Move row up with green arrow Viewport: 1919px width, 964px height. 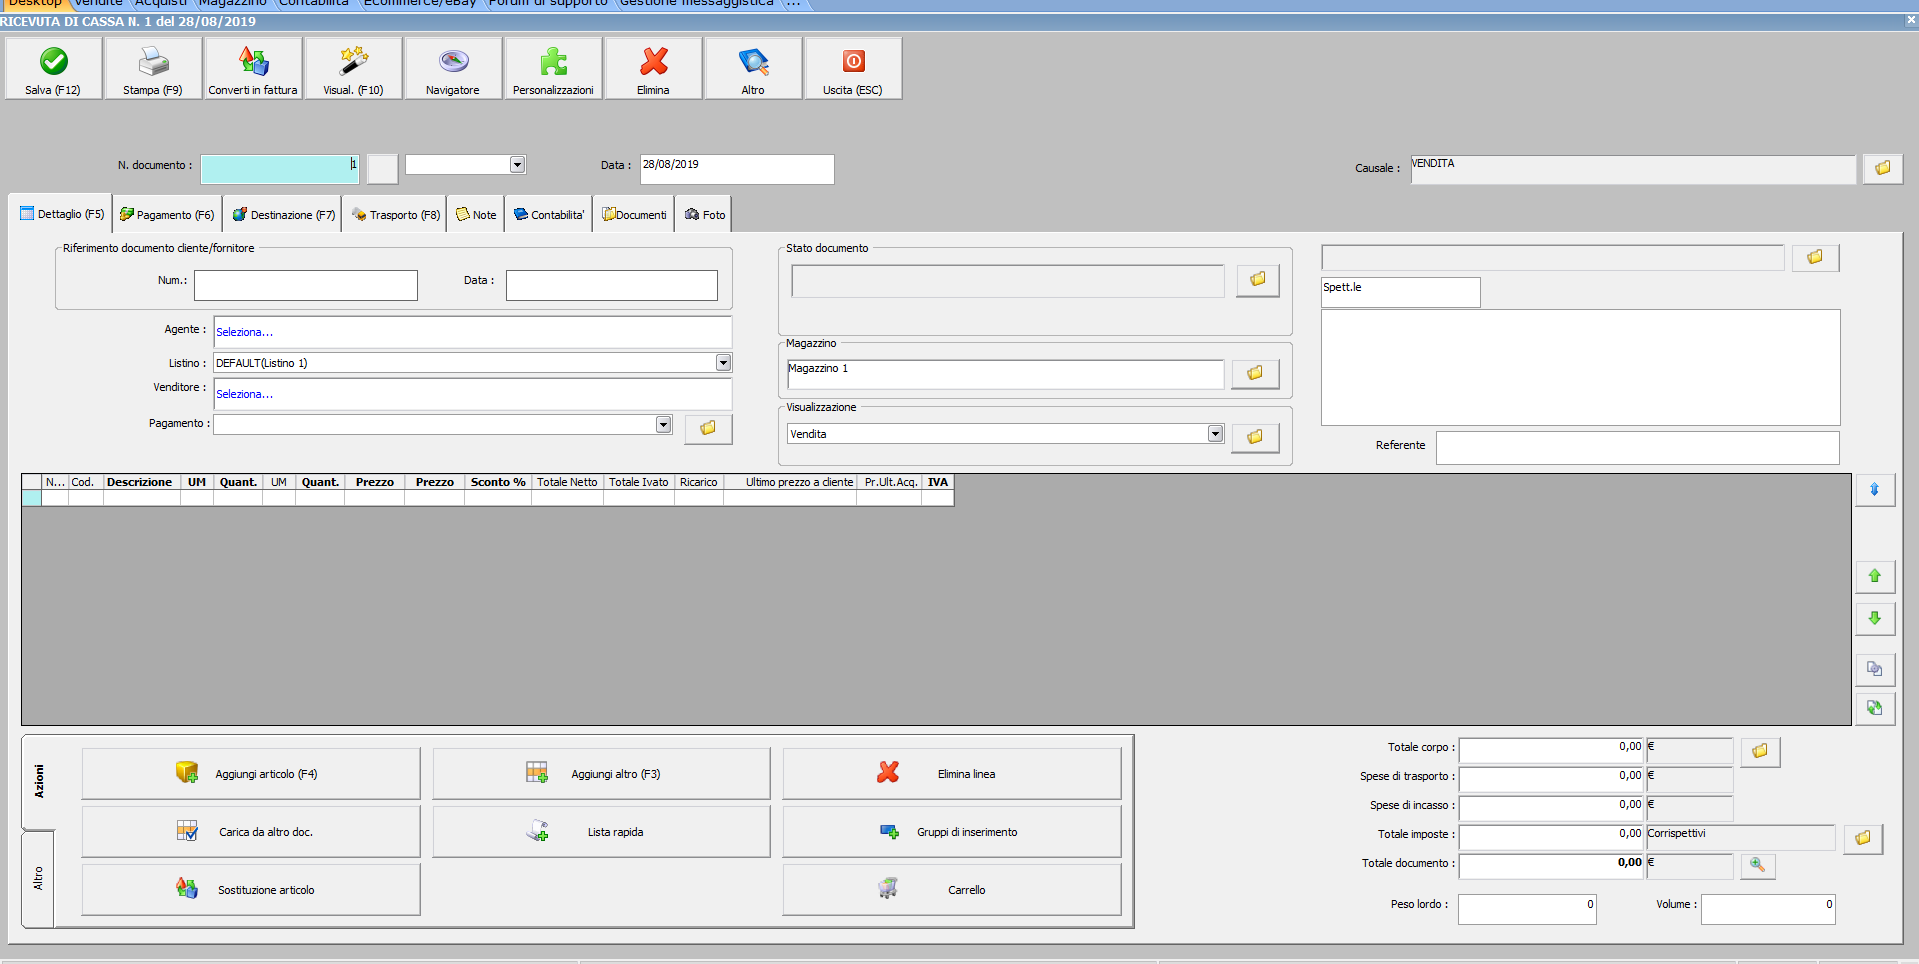[1875, 576]
